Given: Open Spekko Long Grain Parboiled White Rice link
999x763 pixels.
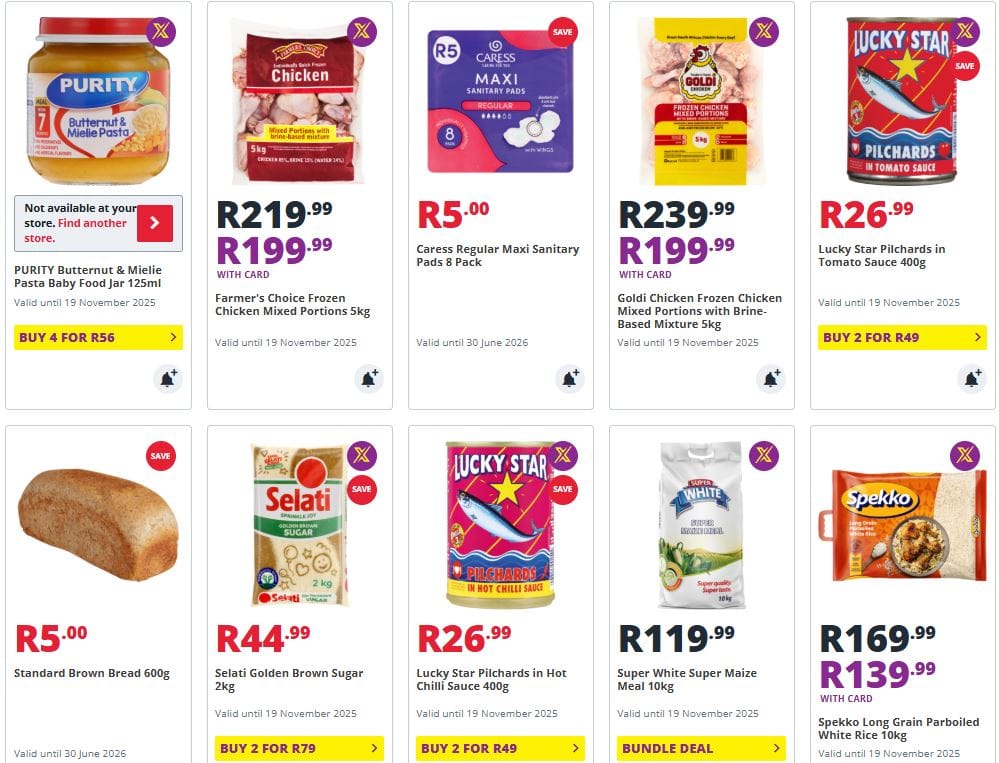Looking at the screenshot, I should click(897, 728).
